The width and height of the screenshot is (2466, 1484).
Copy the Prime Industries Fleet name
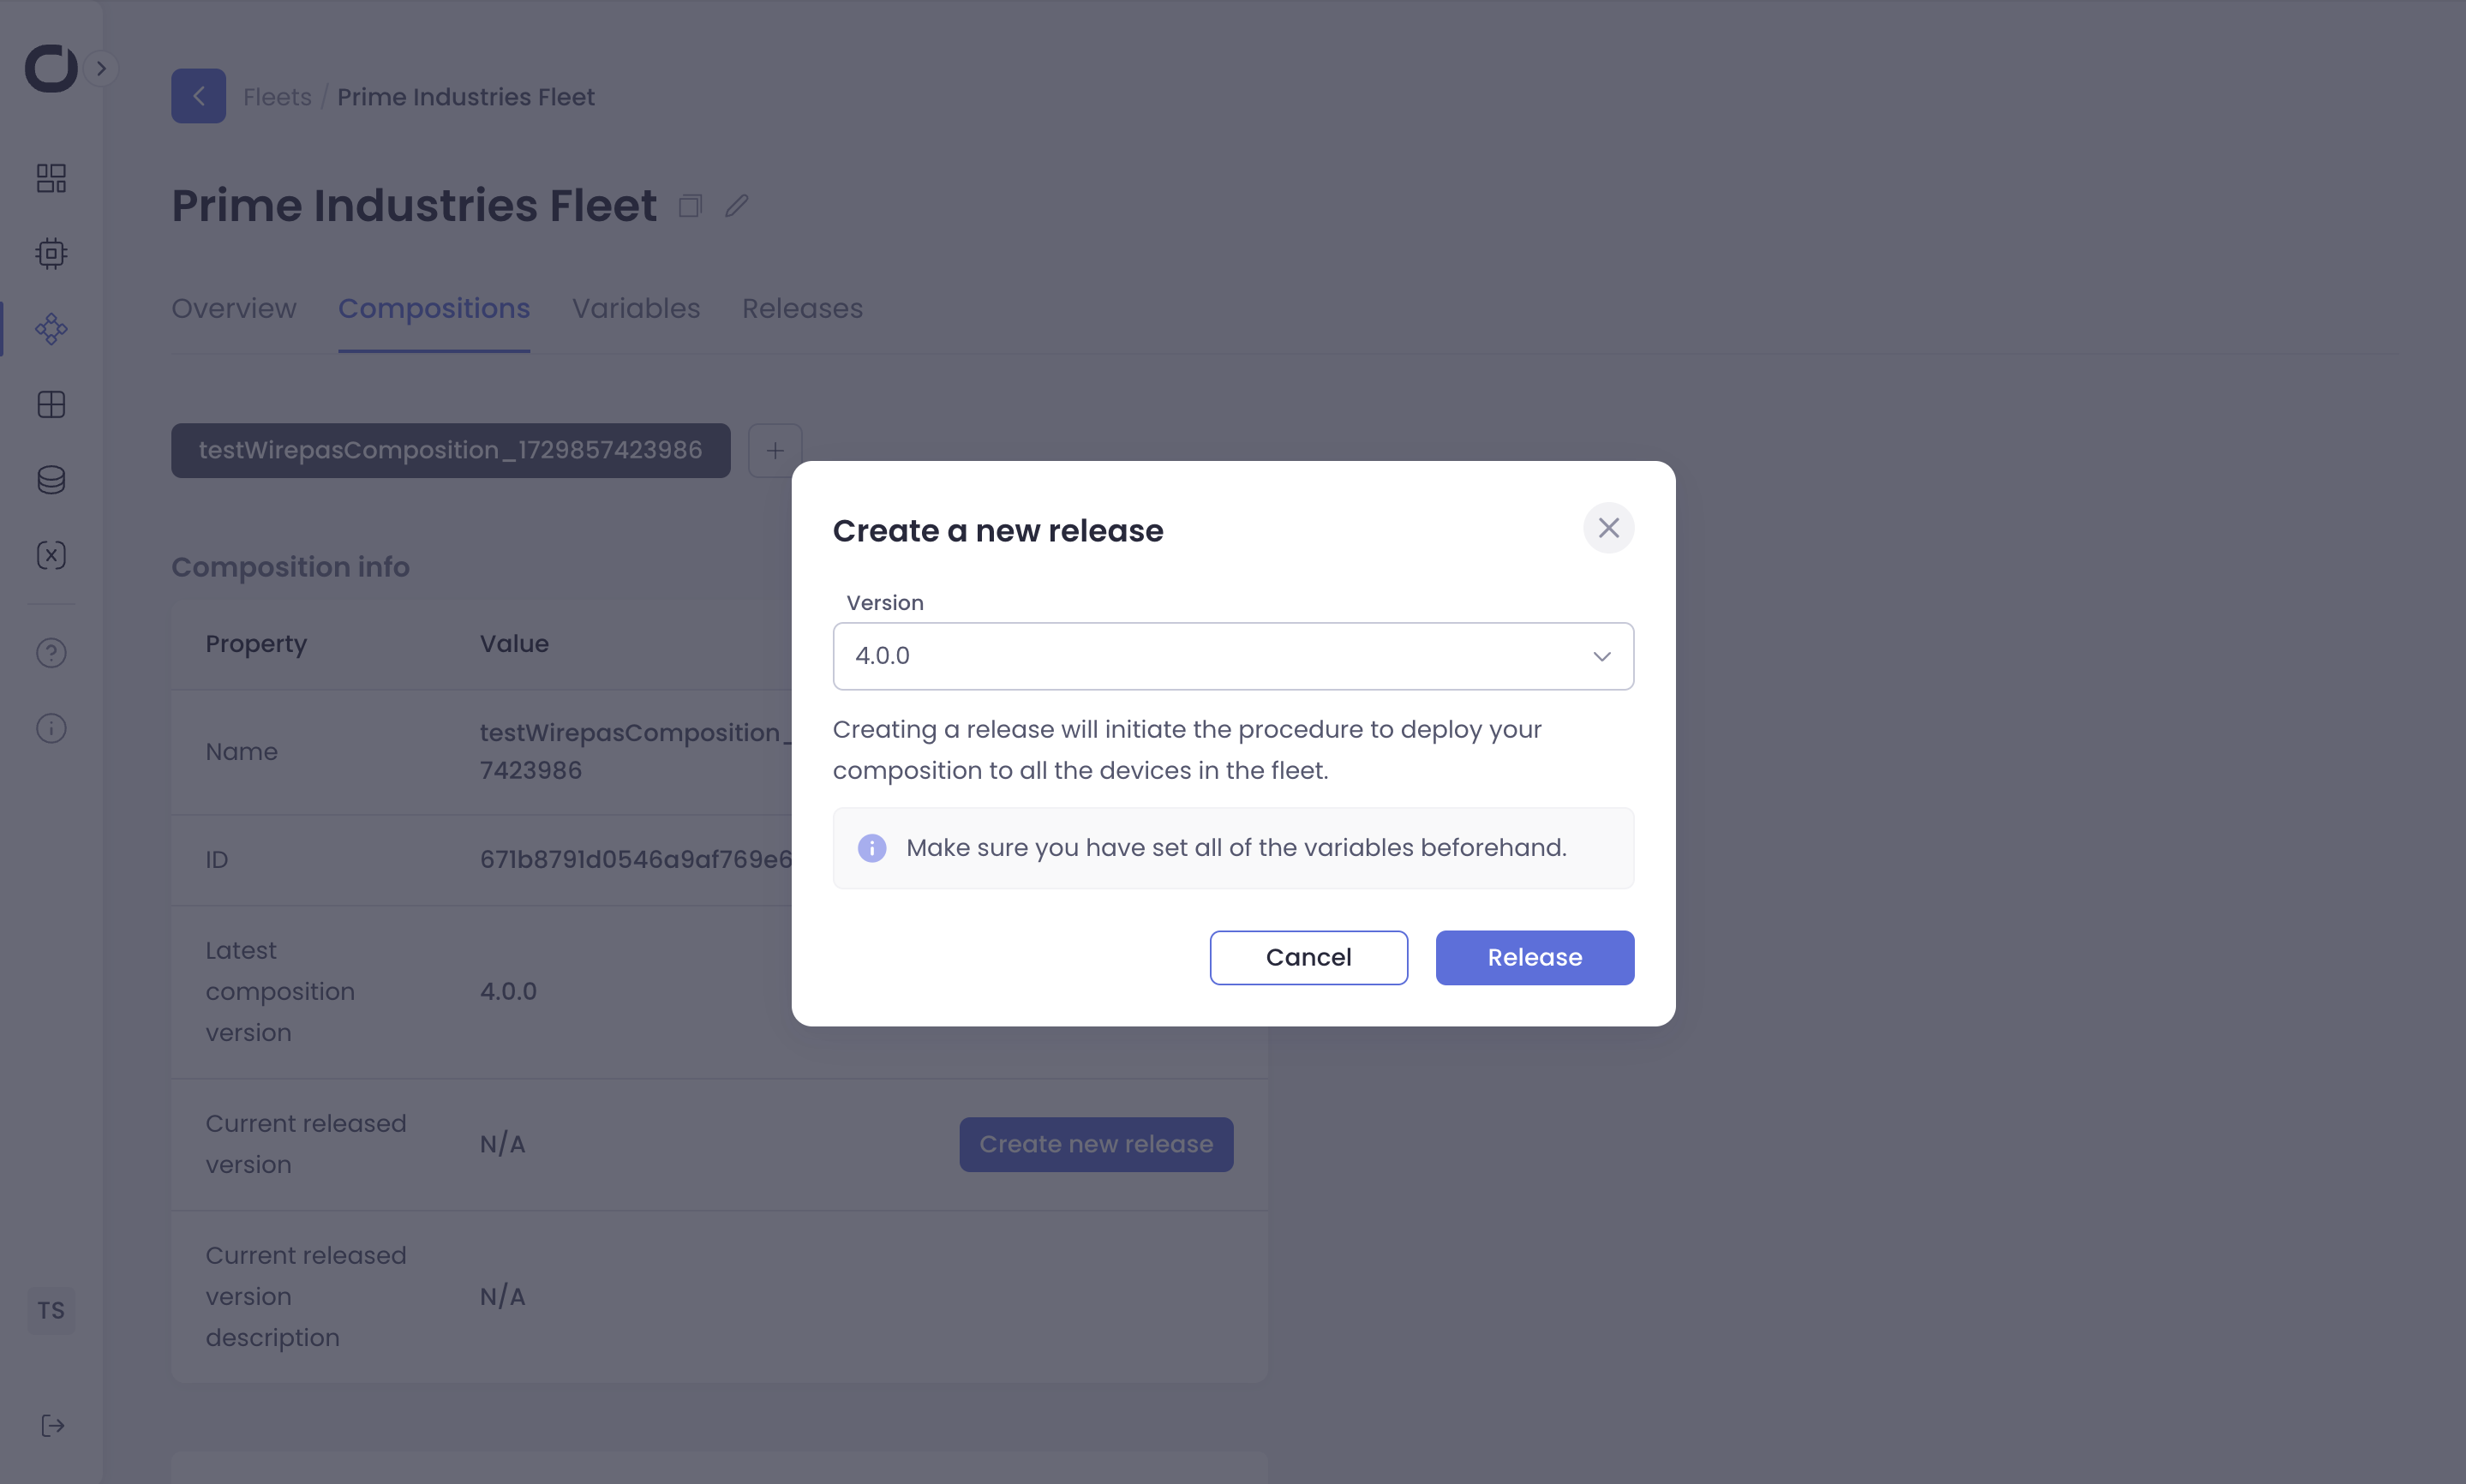690,206
